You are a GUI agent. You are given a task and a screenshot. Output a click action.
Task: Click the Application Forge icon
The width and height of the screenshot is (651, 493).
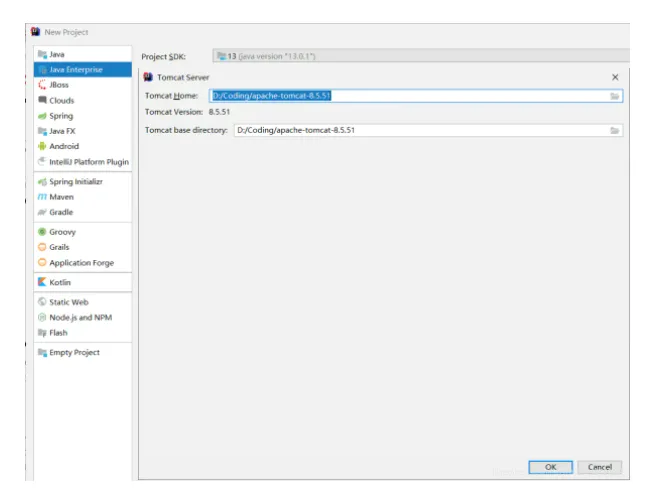(x=42, y=262)
